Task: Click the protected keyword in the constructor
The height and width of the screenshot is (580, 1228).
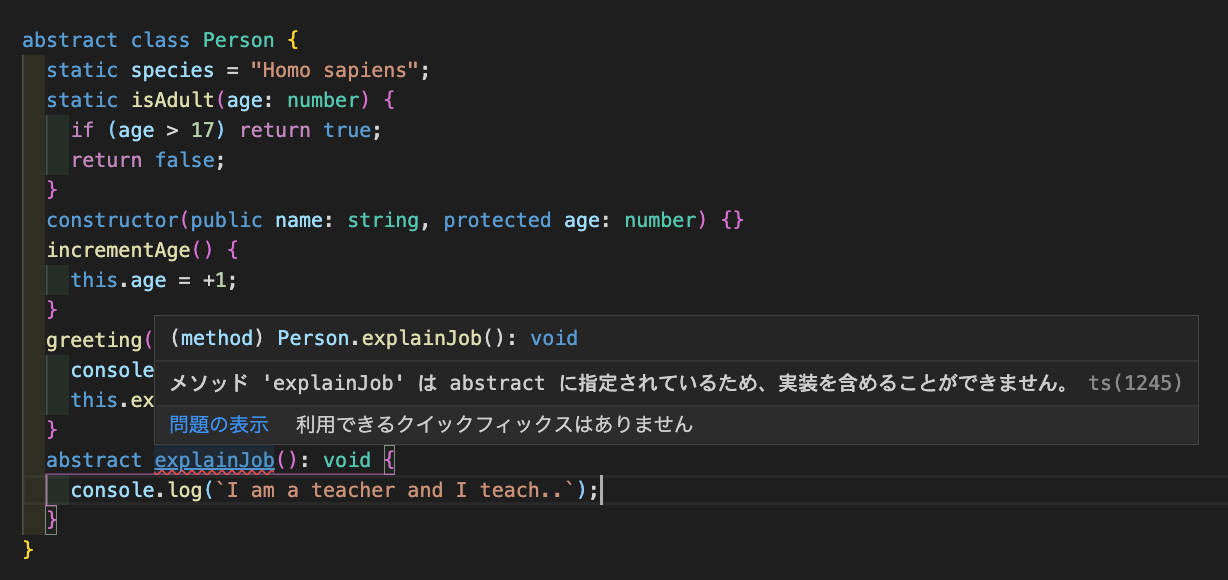Action: coord(497,220)
